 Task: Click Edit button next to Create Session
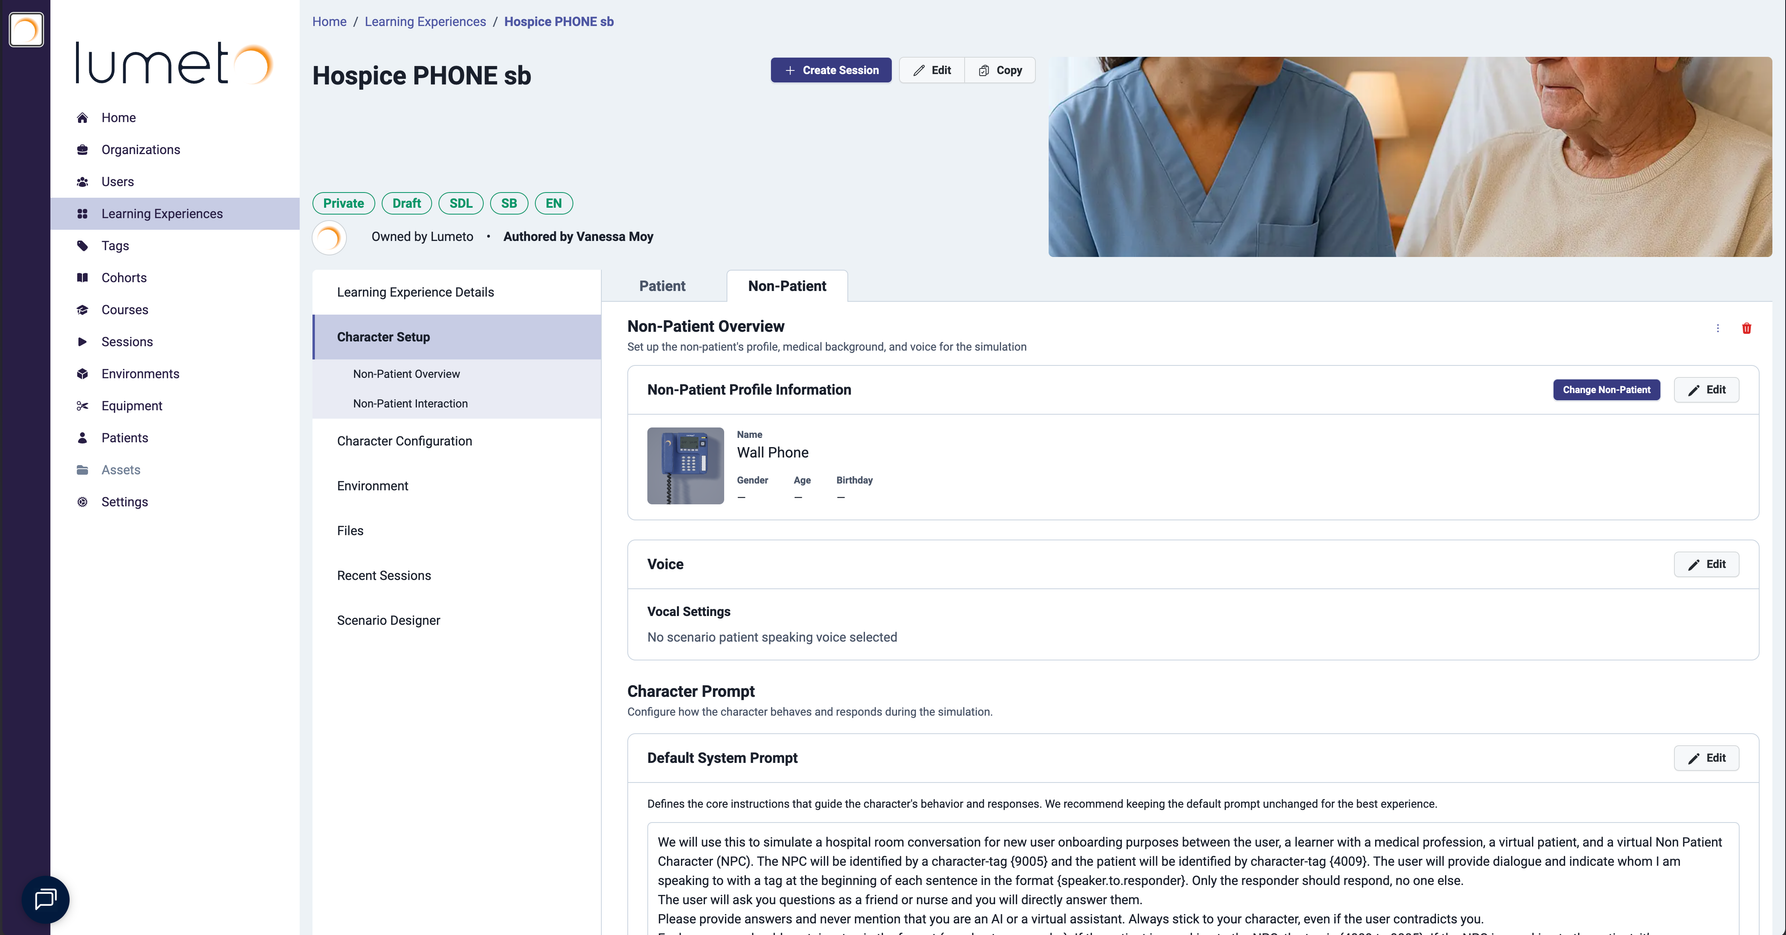click(x=932, y=70)
